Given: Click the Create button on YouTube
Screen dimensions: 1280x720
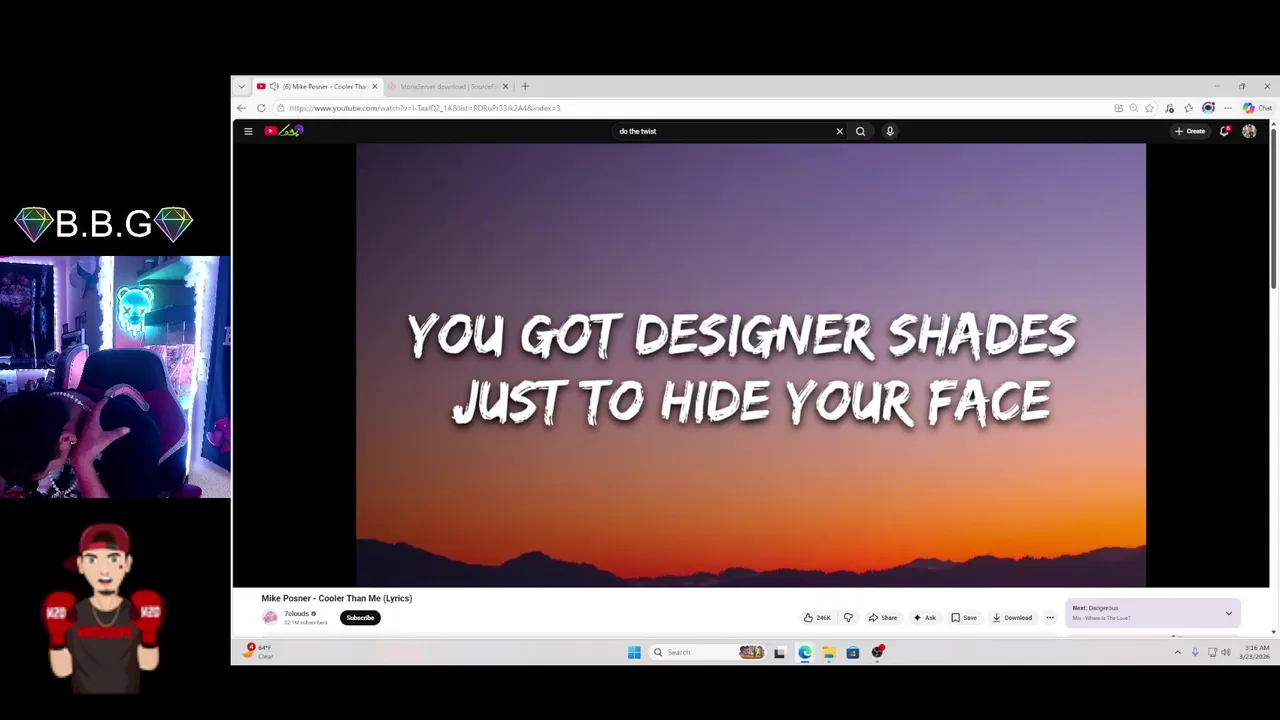Looking at the screenshot, I should 1190,131.
